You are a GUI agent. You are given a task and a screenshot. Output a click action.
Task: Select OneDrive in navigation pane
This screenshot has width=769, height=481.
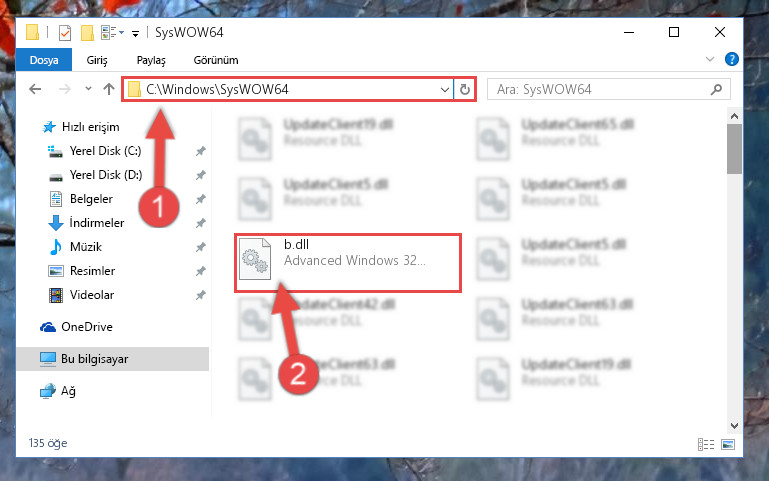(x=87, y=327)
